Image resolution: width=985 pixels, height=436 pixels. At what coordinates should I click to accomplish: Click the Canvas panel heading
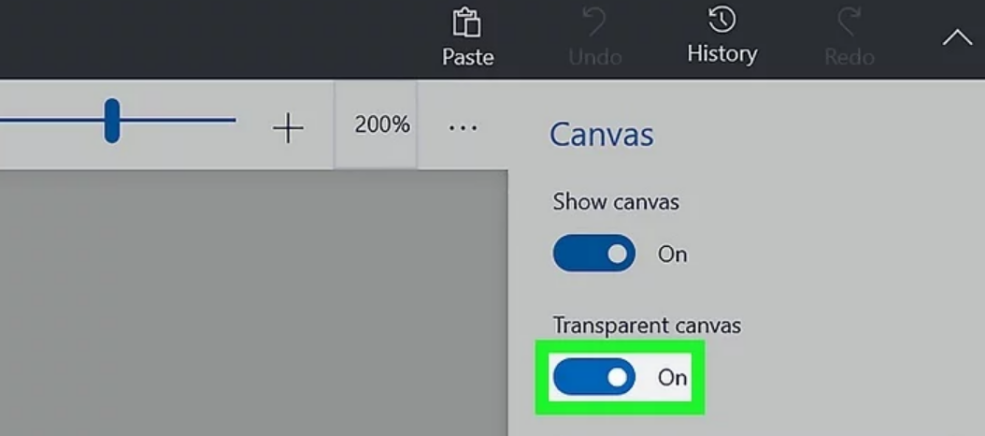click(601, 134)
